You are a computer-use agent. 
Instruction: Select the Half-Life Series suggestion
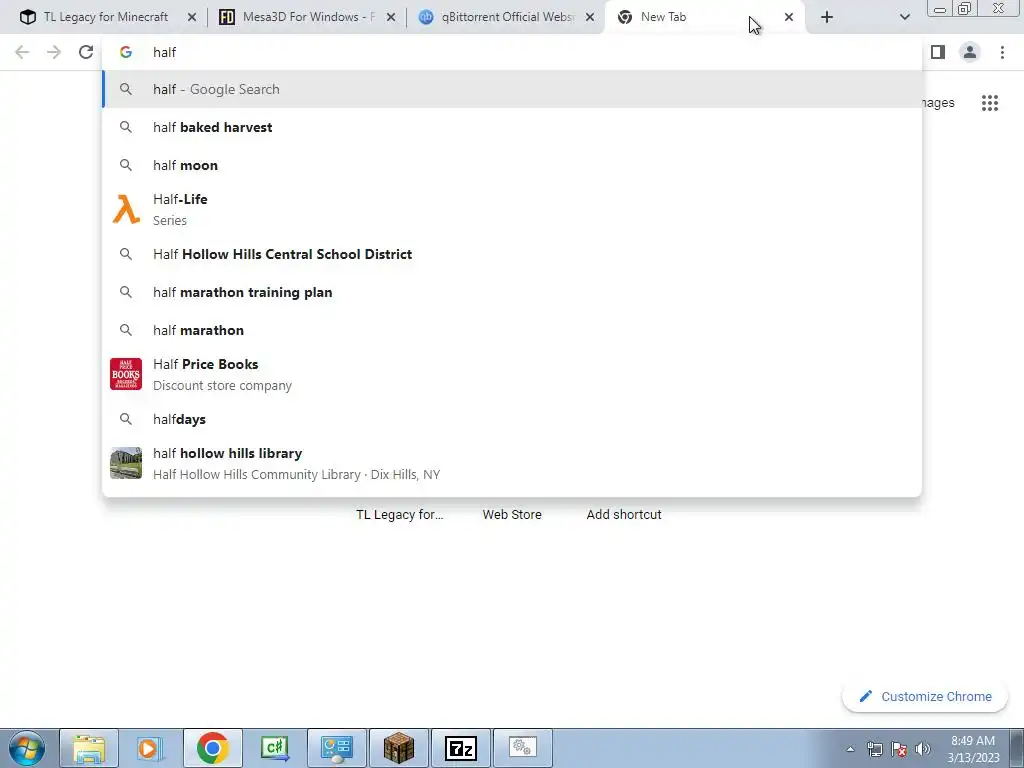(x=512, y=210)
